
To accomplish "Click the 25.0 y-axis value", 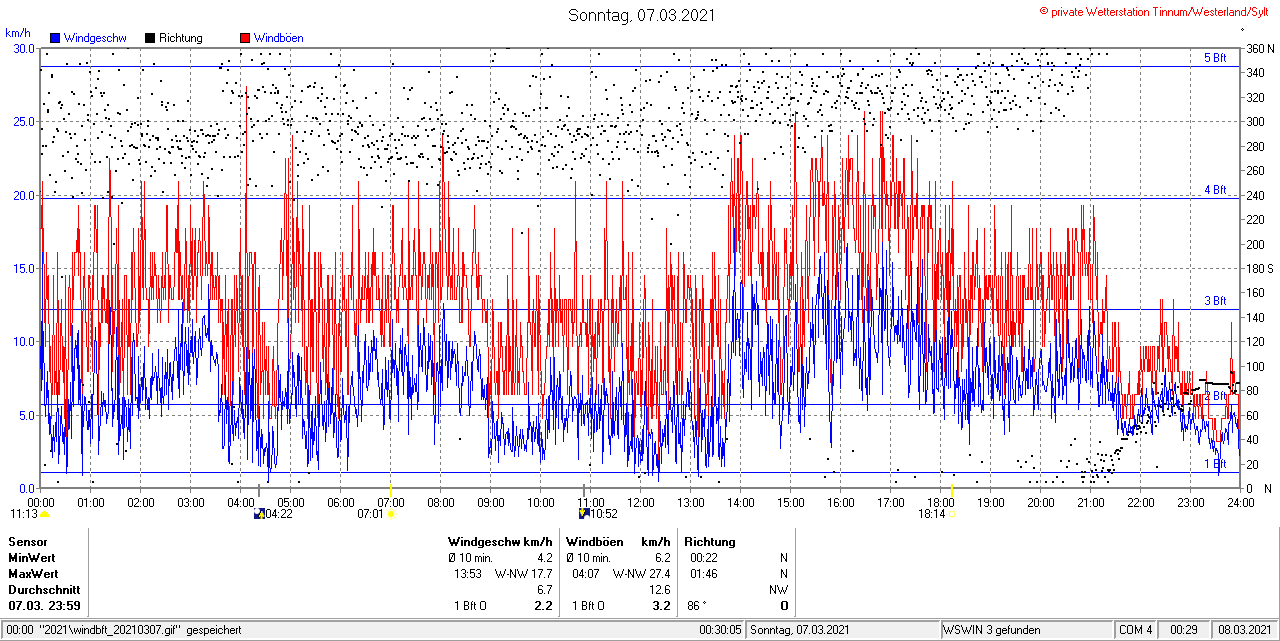I will click(x=24, y=121).
